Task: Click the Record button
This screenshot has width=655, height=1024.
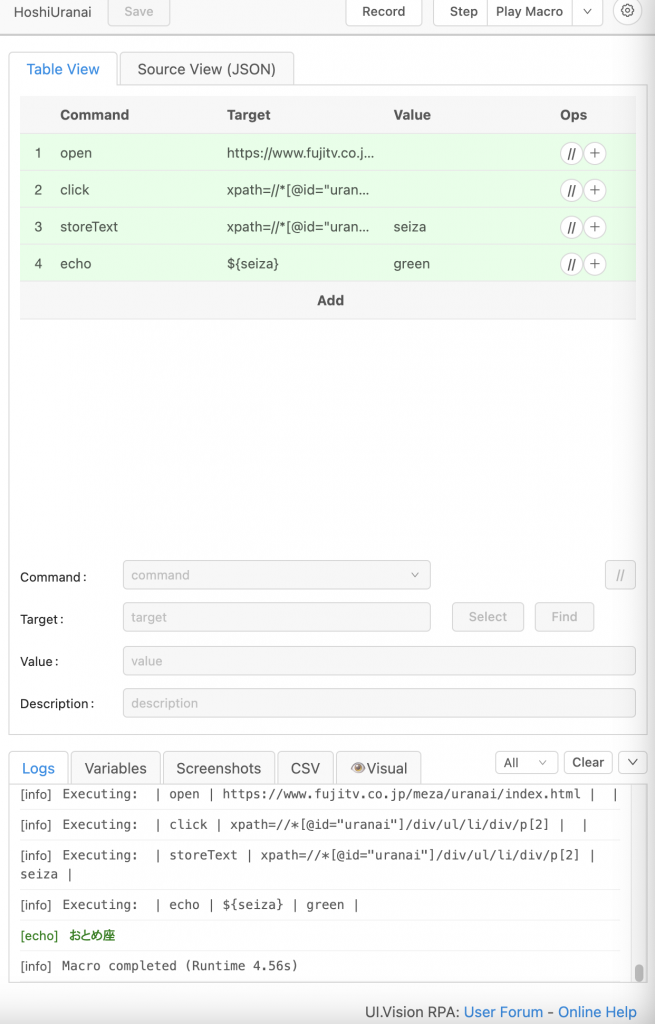Action: pos(383,12)
